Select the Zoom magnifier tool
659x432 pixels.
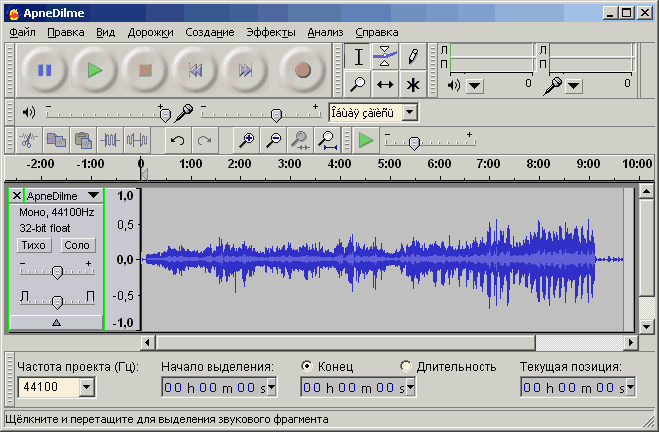click(x=358, y=84)
